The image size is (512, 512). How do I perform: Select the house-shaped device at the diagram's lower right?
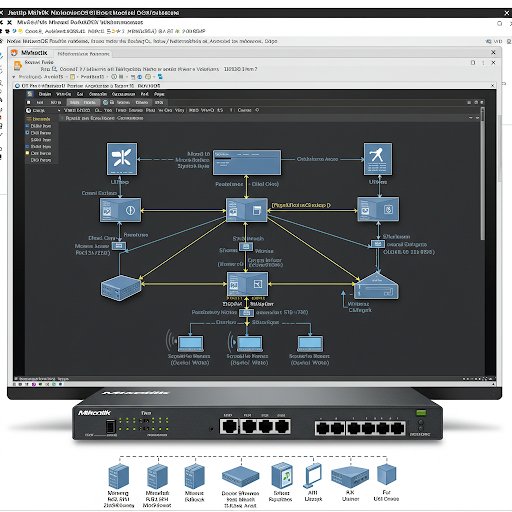[x=376, y=286]
